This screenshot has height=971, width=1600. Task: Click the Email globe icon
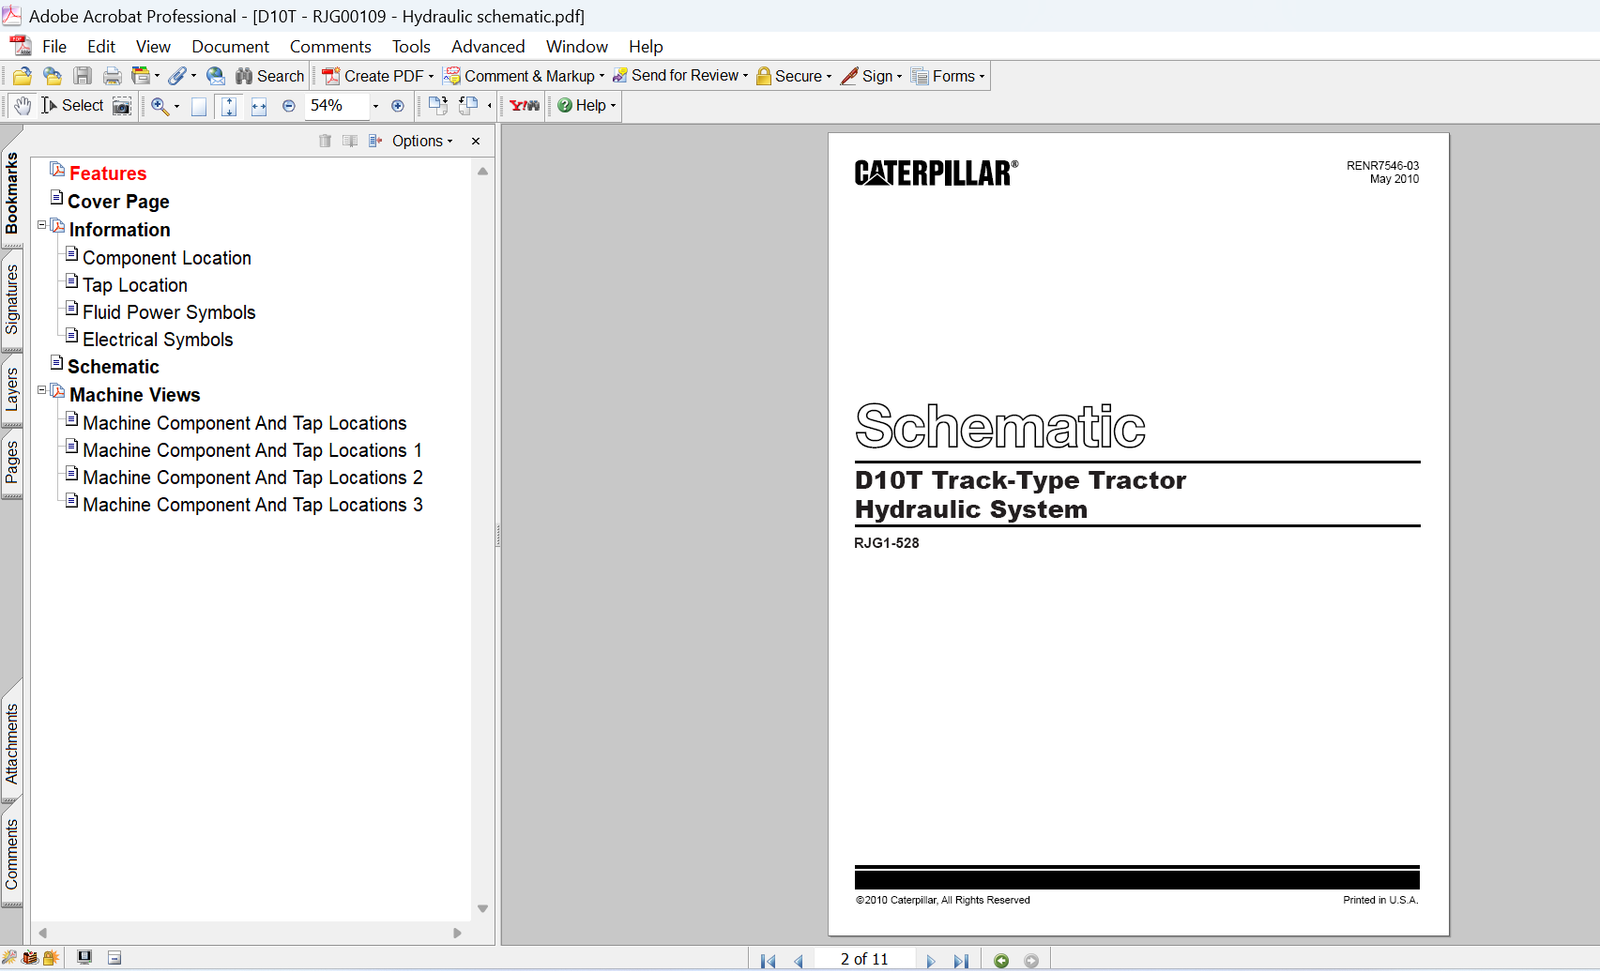coord(215,76)
